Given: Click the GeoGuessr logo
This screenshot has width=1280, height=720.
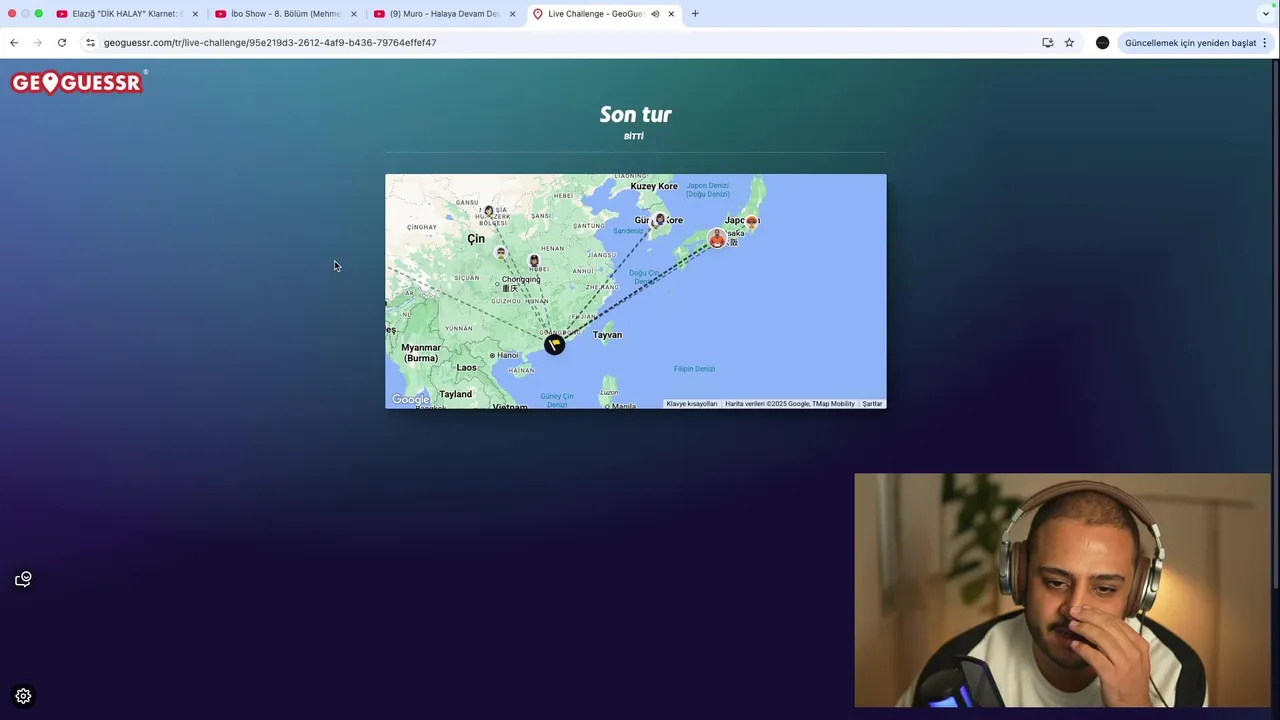Looking at the screenshot, I should (79, 82).
